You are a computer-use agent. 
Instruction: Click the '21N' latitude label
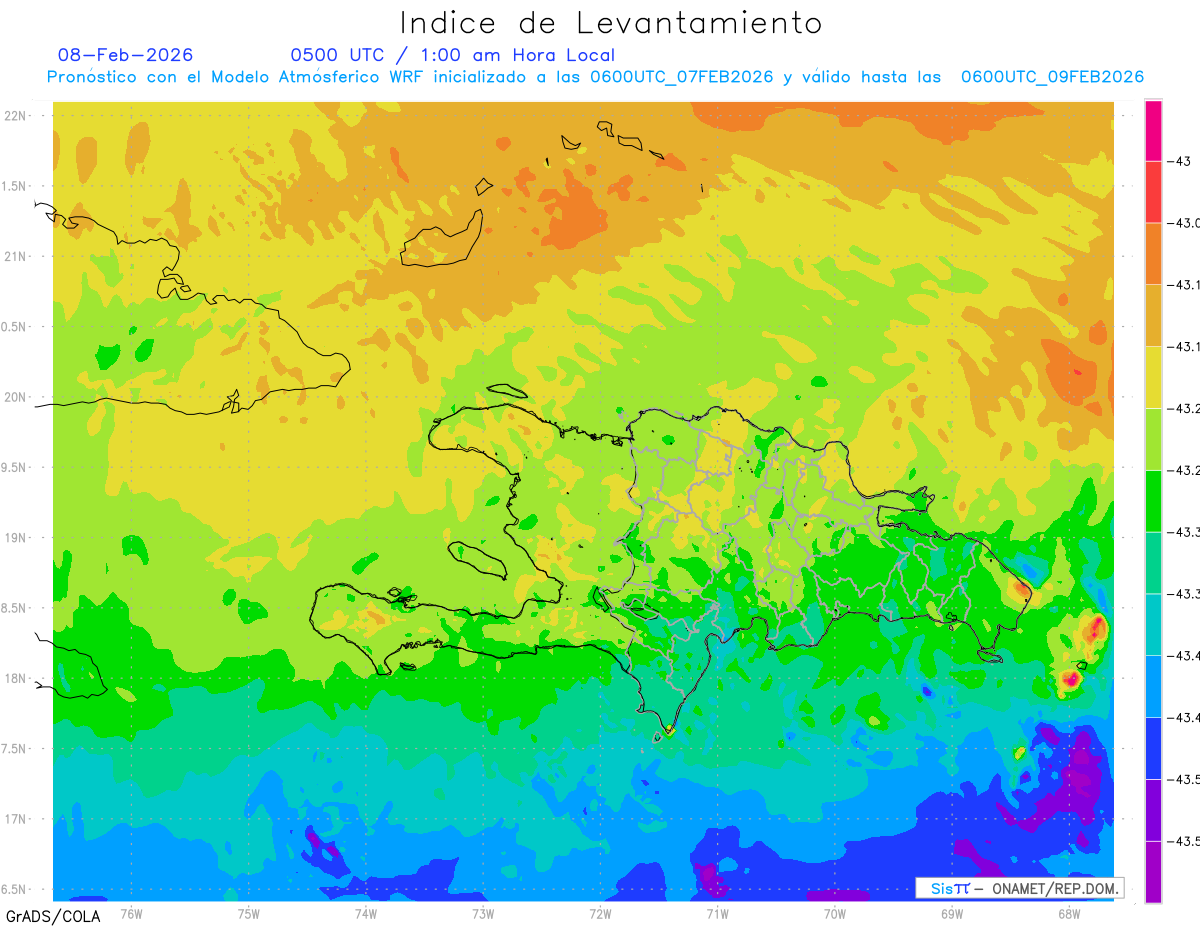[17, 256]
